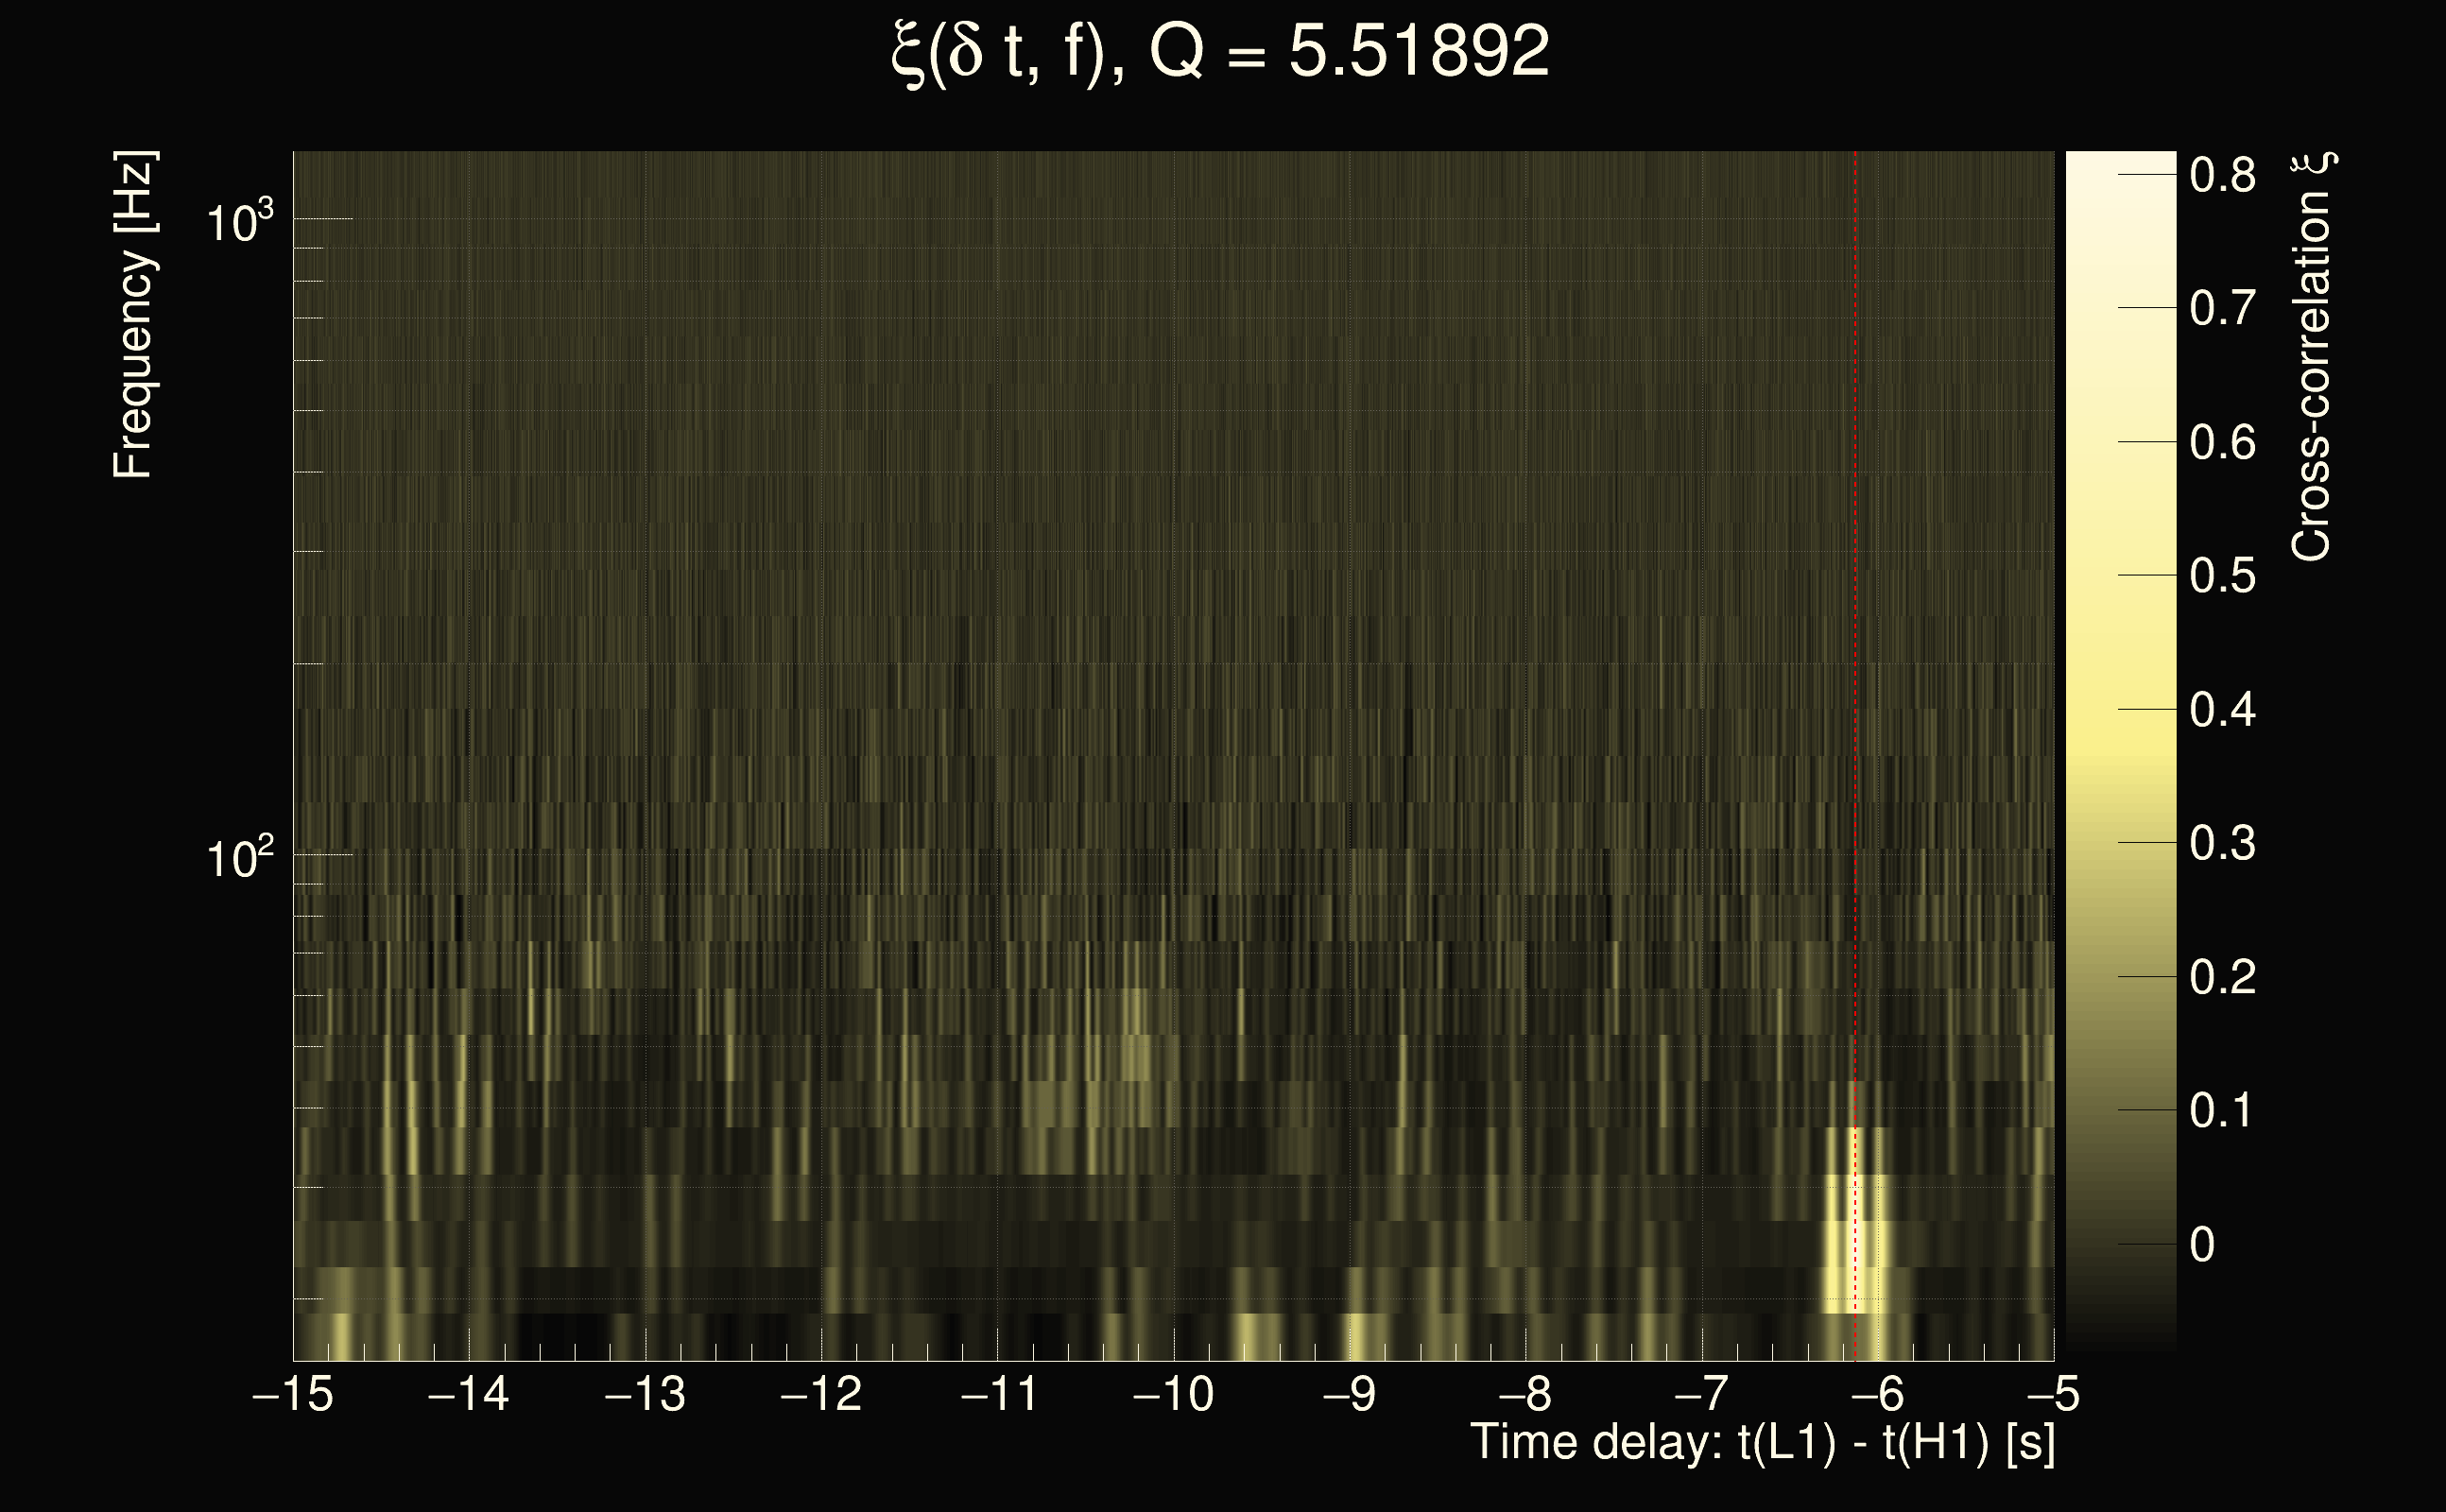Click the -6 time delay tick label
2446x1512 pixels.
[1878, 1394]
